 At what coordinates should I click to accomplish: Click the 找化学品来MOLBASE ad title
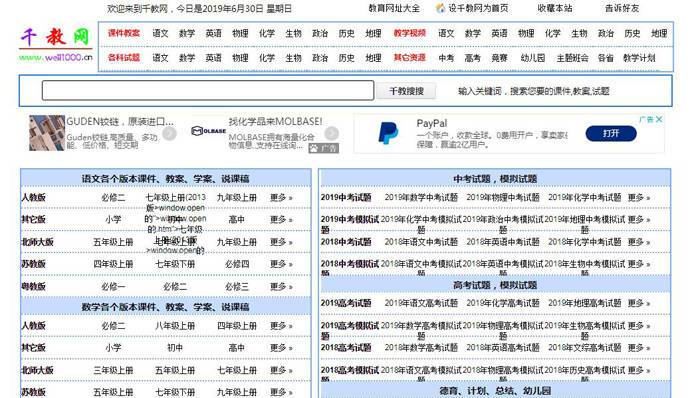coord(275,122)
